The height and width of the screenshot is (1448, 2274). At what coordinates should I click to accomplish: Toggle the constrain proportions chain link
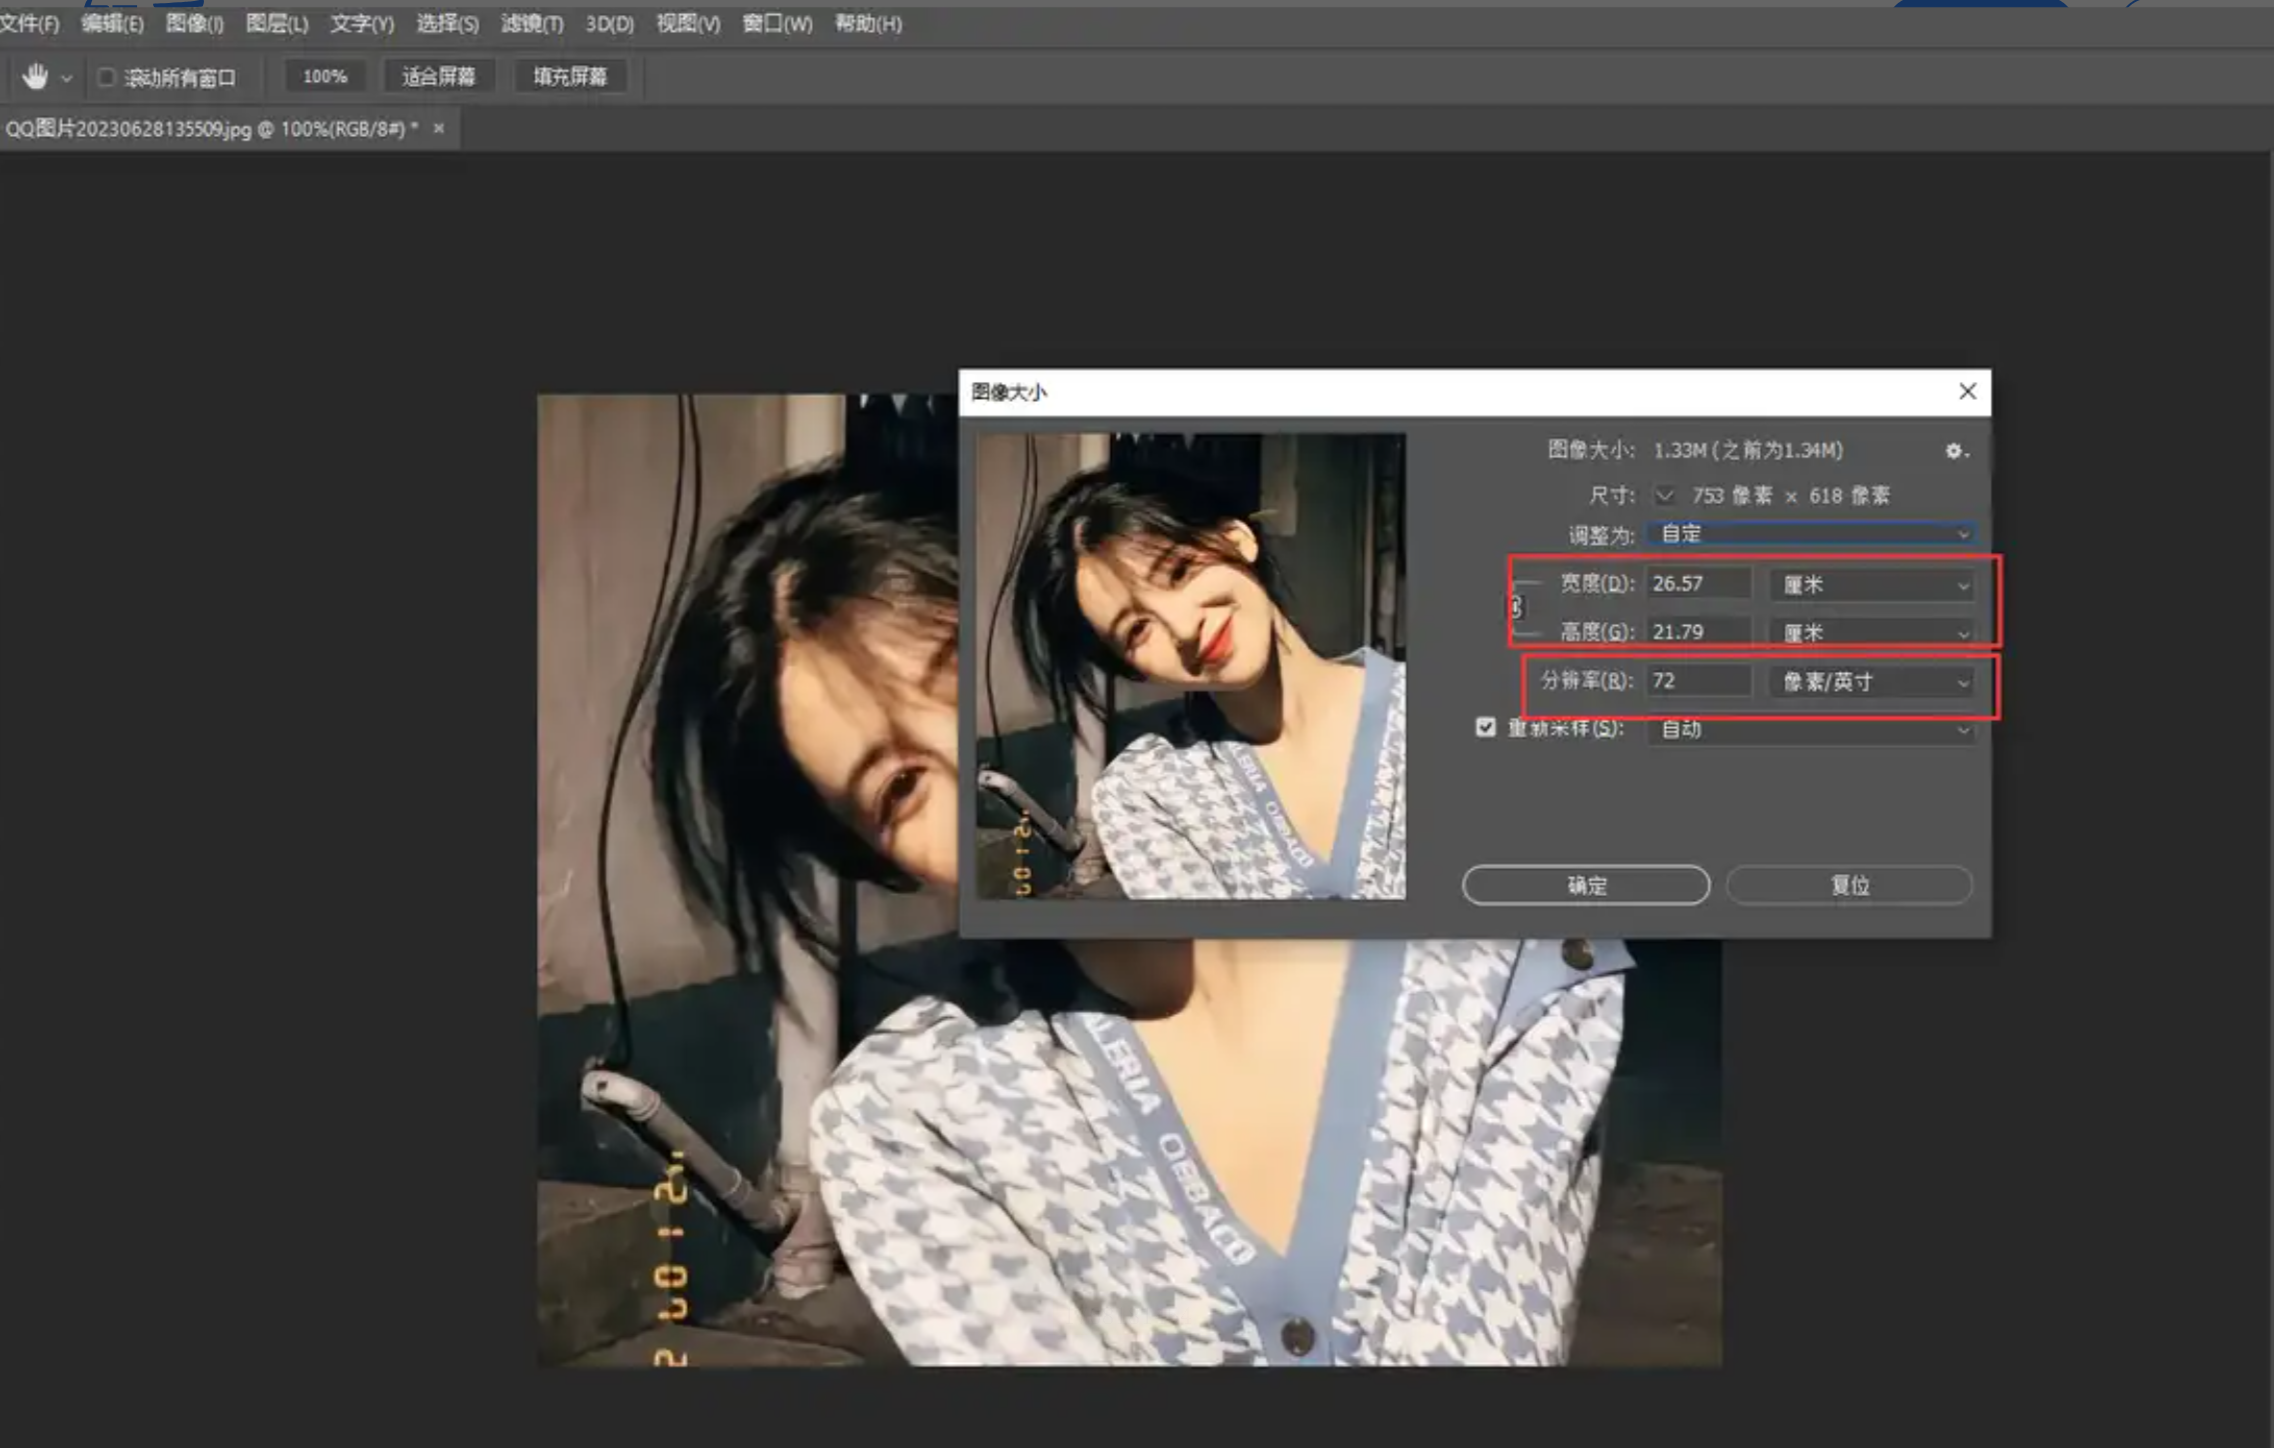coord(1516,607)
